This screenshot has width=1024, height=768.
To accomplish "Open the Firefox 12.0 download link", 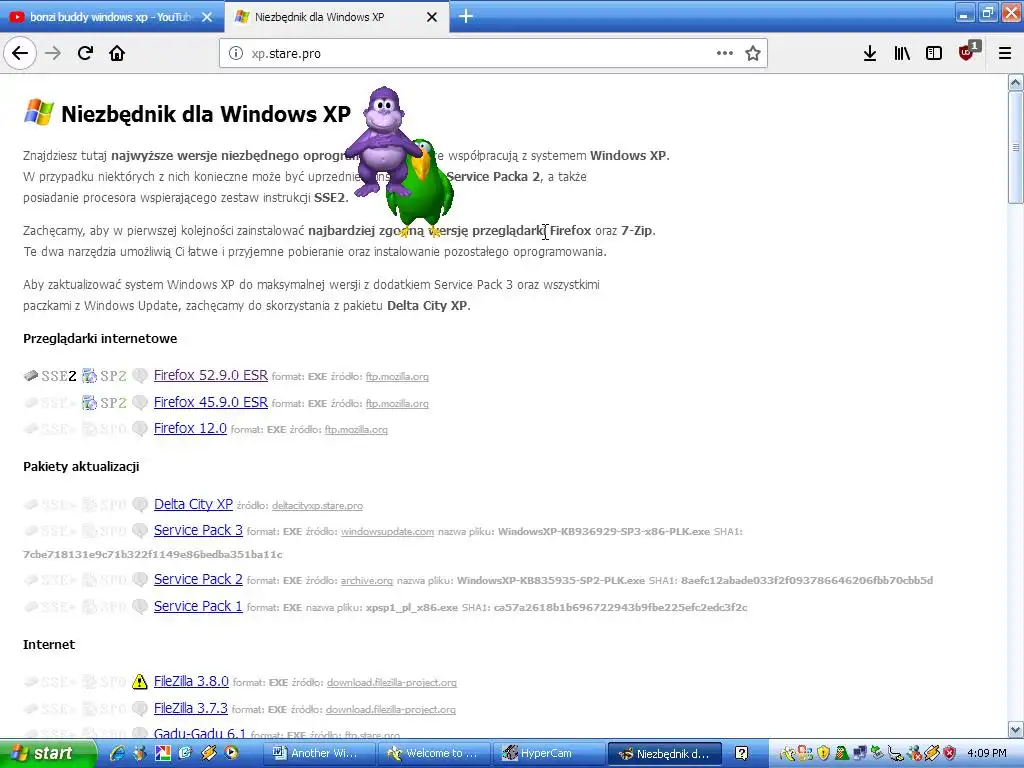I will (190, 428).
